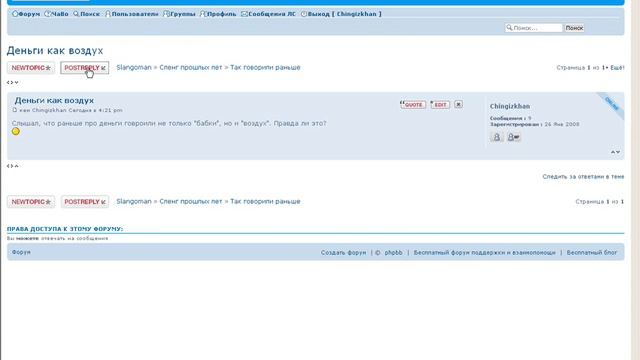Open the Форум navigation link
Viewport: 640px width, 360px height.
tap(26, 14)
